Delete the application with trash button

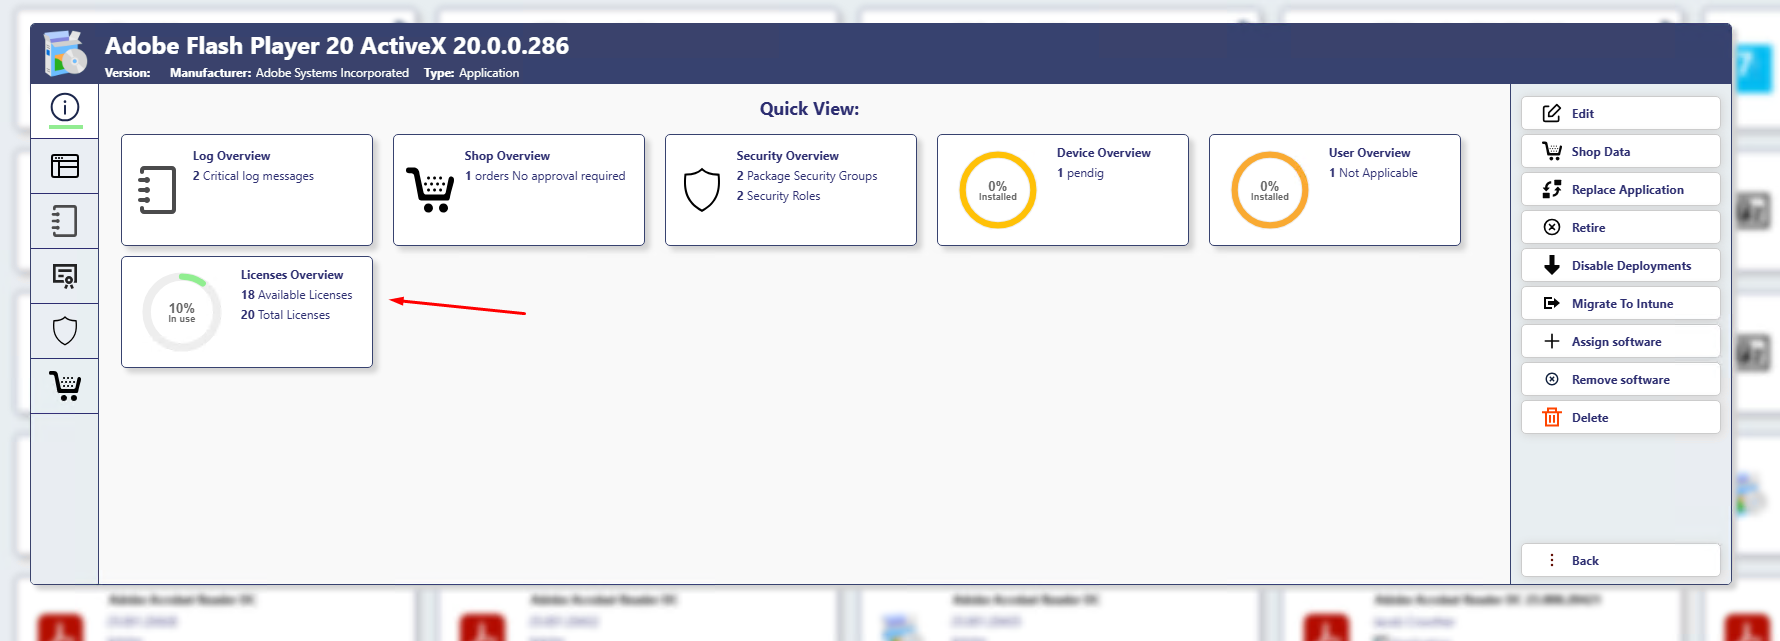click(x=1620, y=418)
